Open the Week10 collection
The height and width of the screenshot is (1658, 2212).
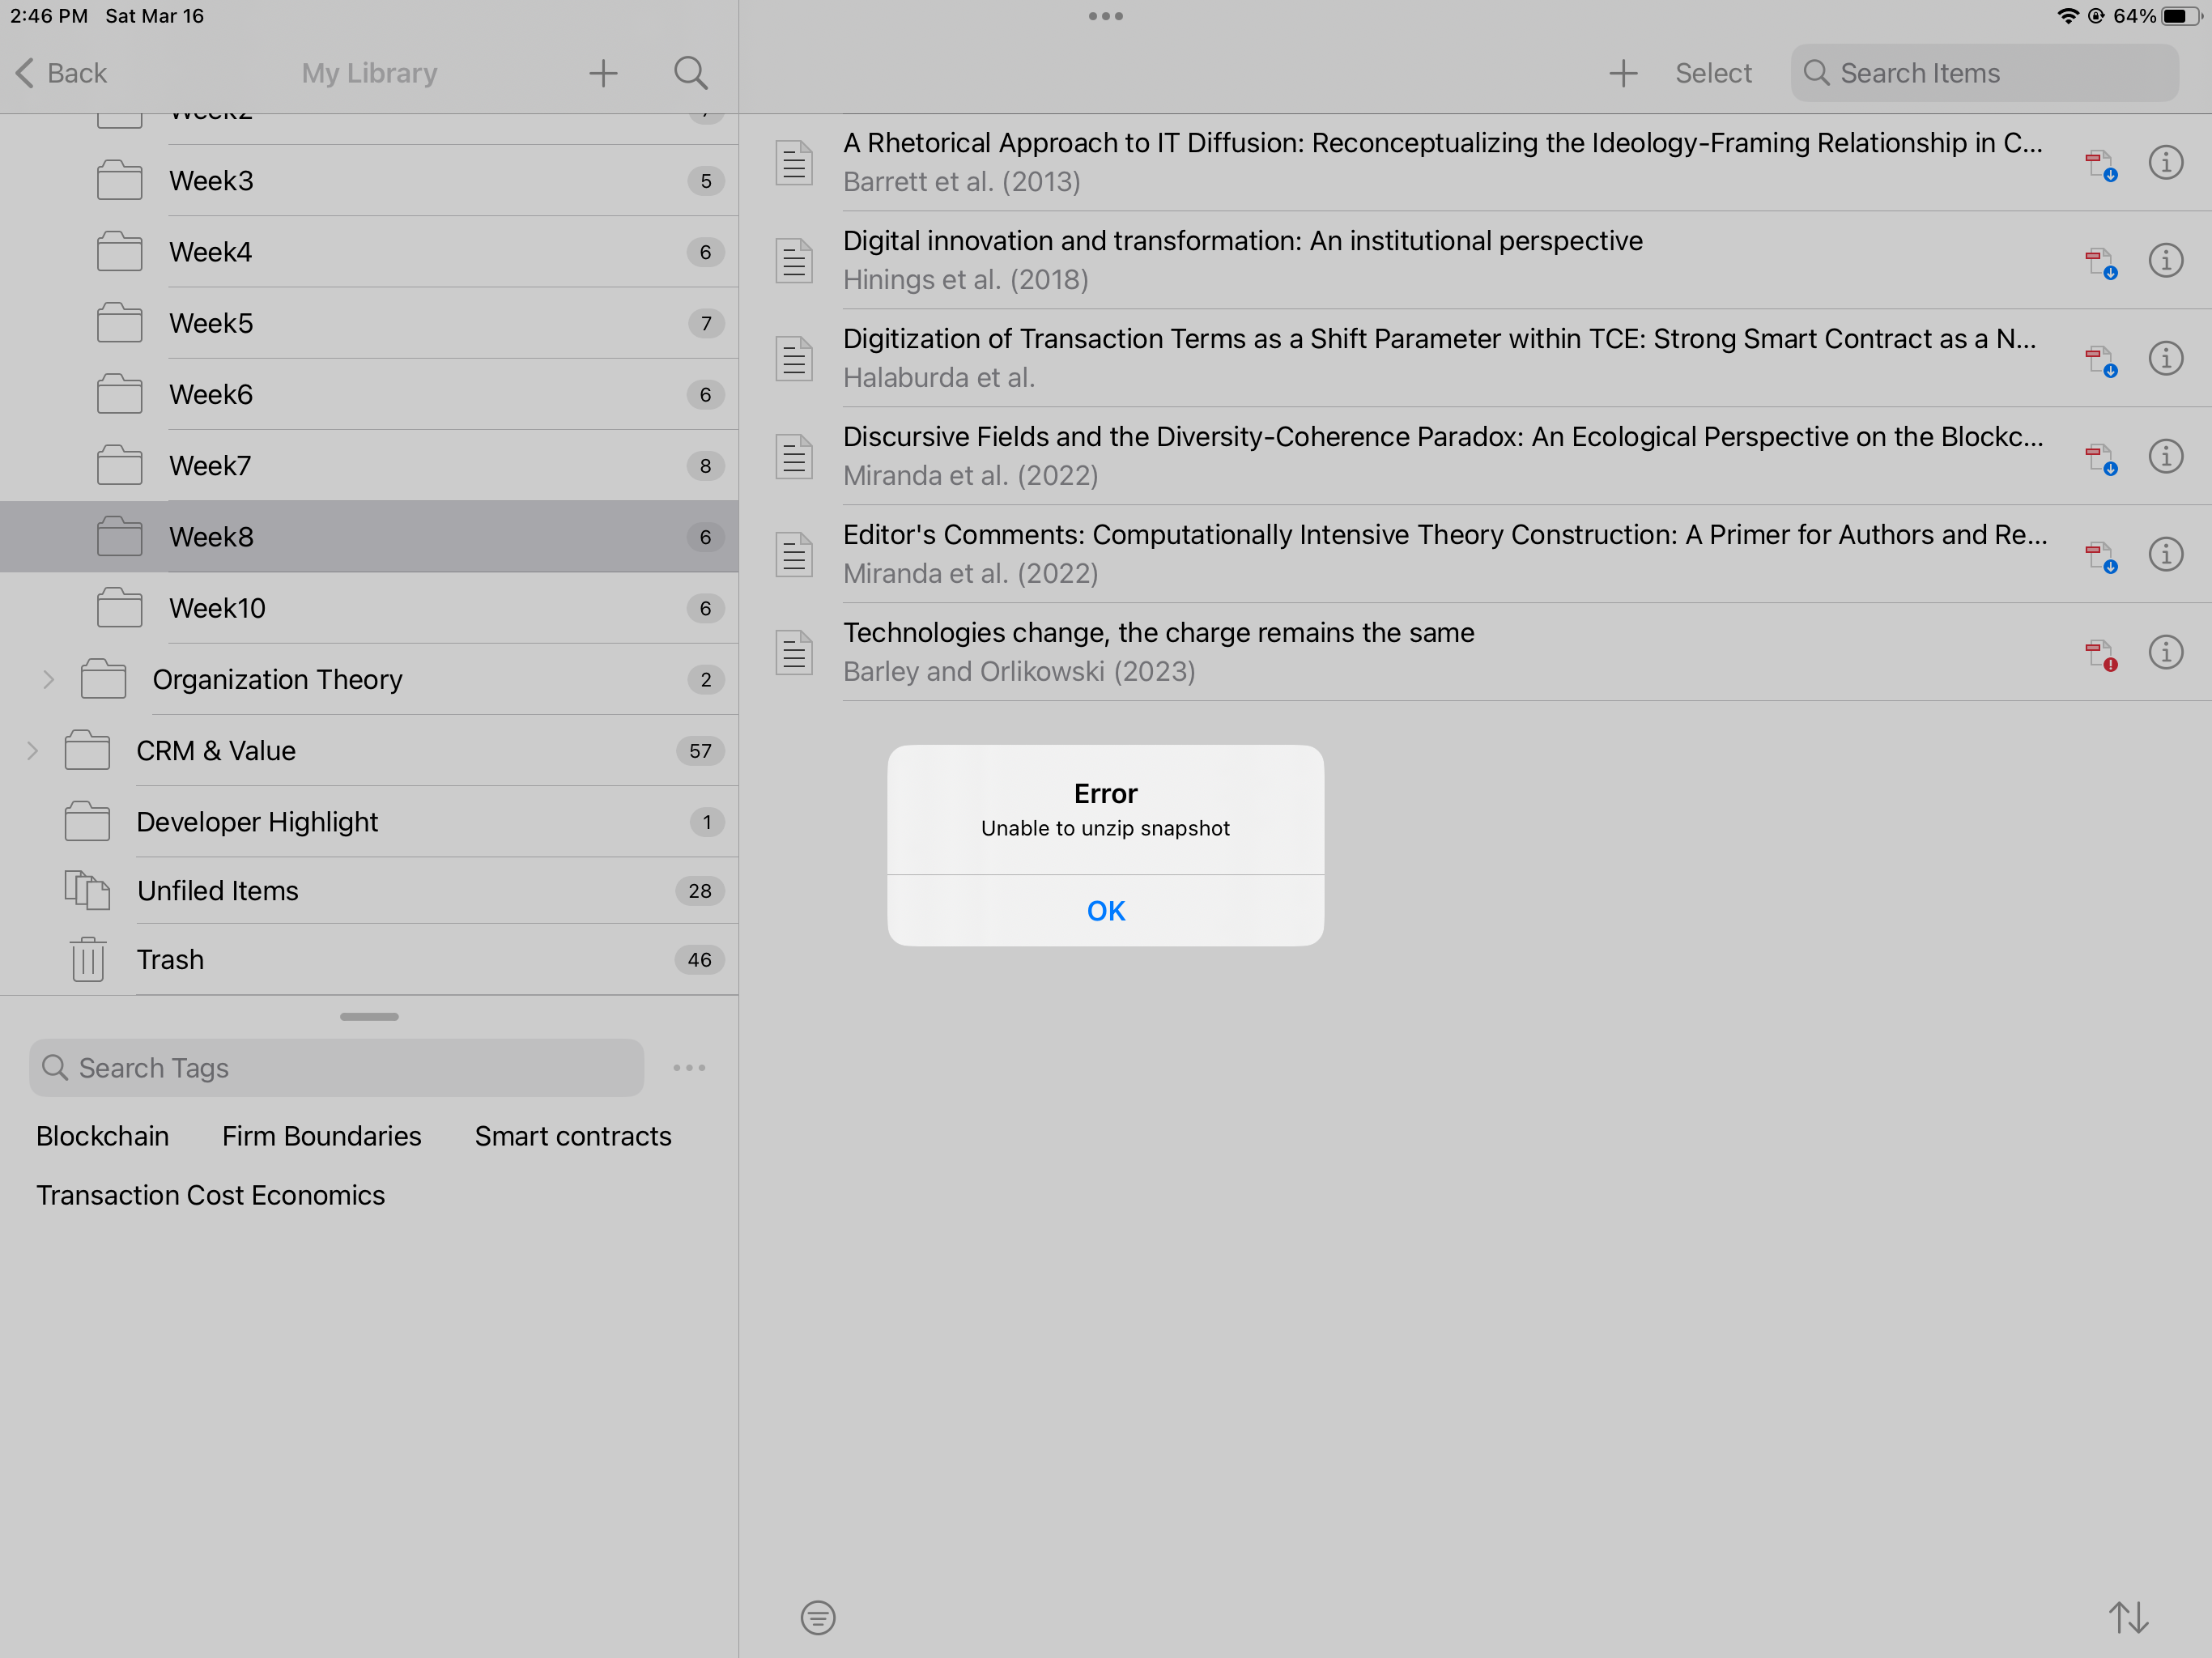point(217,608)
